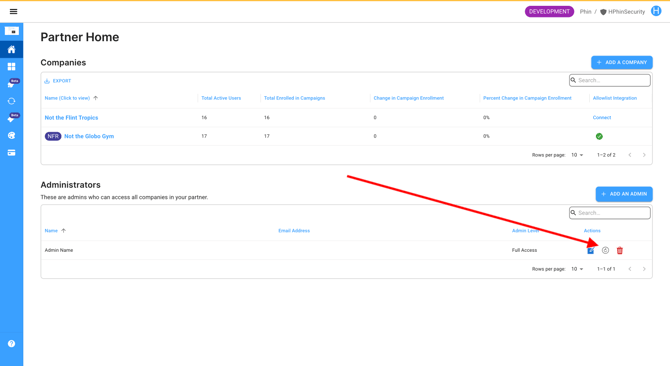Open the help question mark icon
Screen dimensions: 670x366
click(x=12, y=344)
